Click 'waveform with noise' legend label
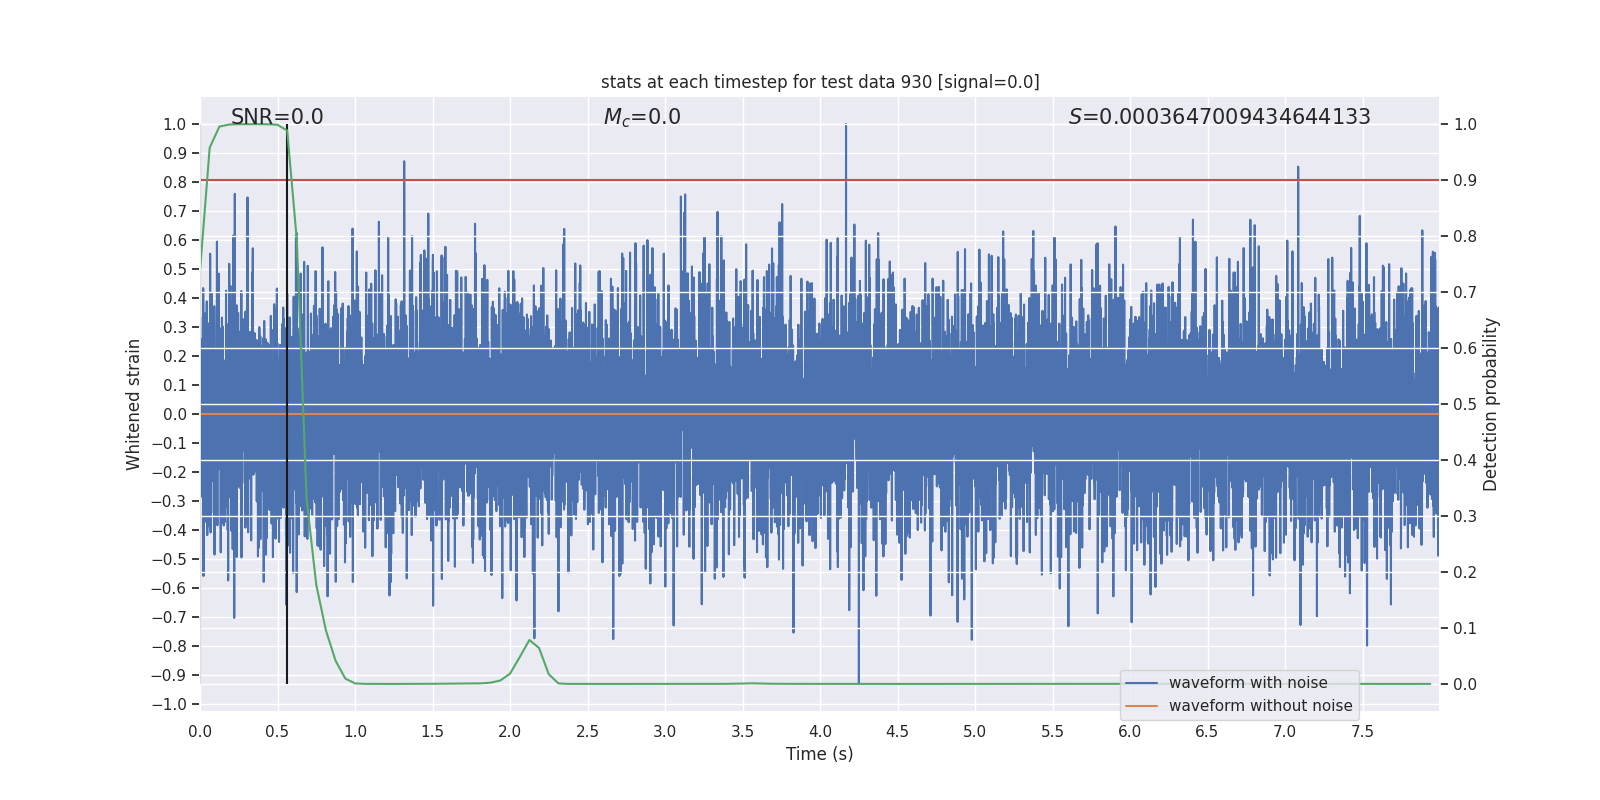 coord(1248,683)
